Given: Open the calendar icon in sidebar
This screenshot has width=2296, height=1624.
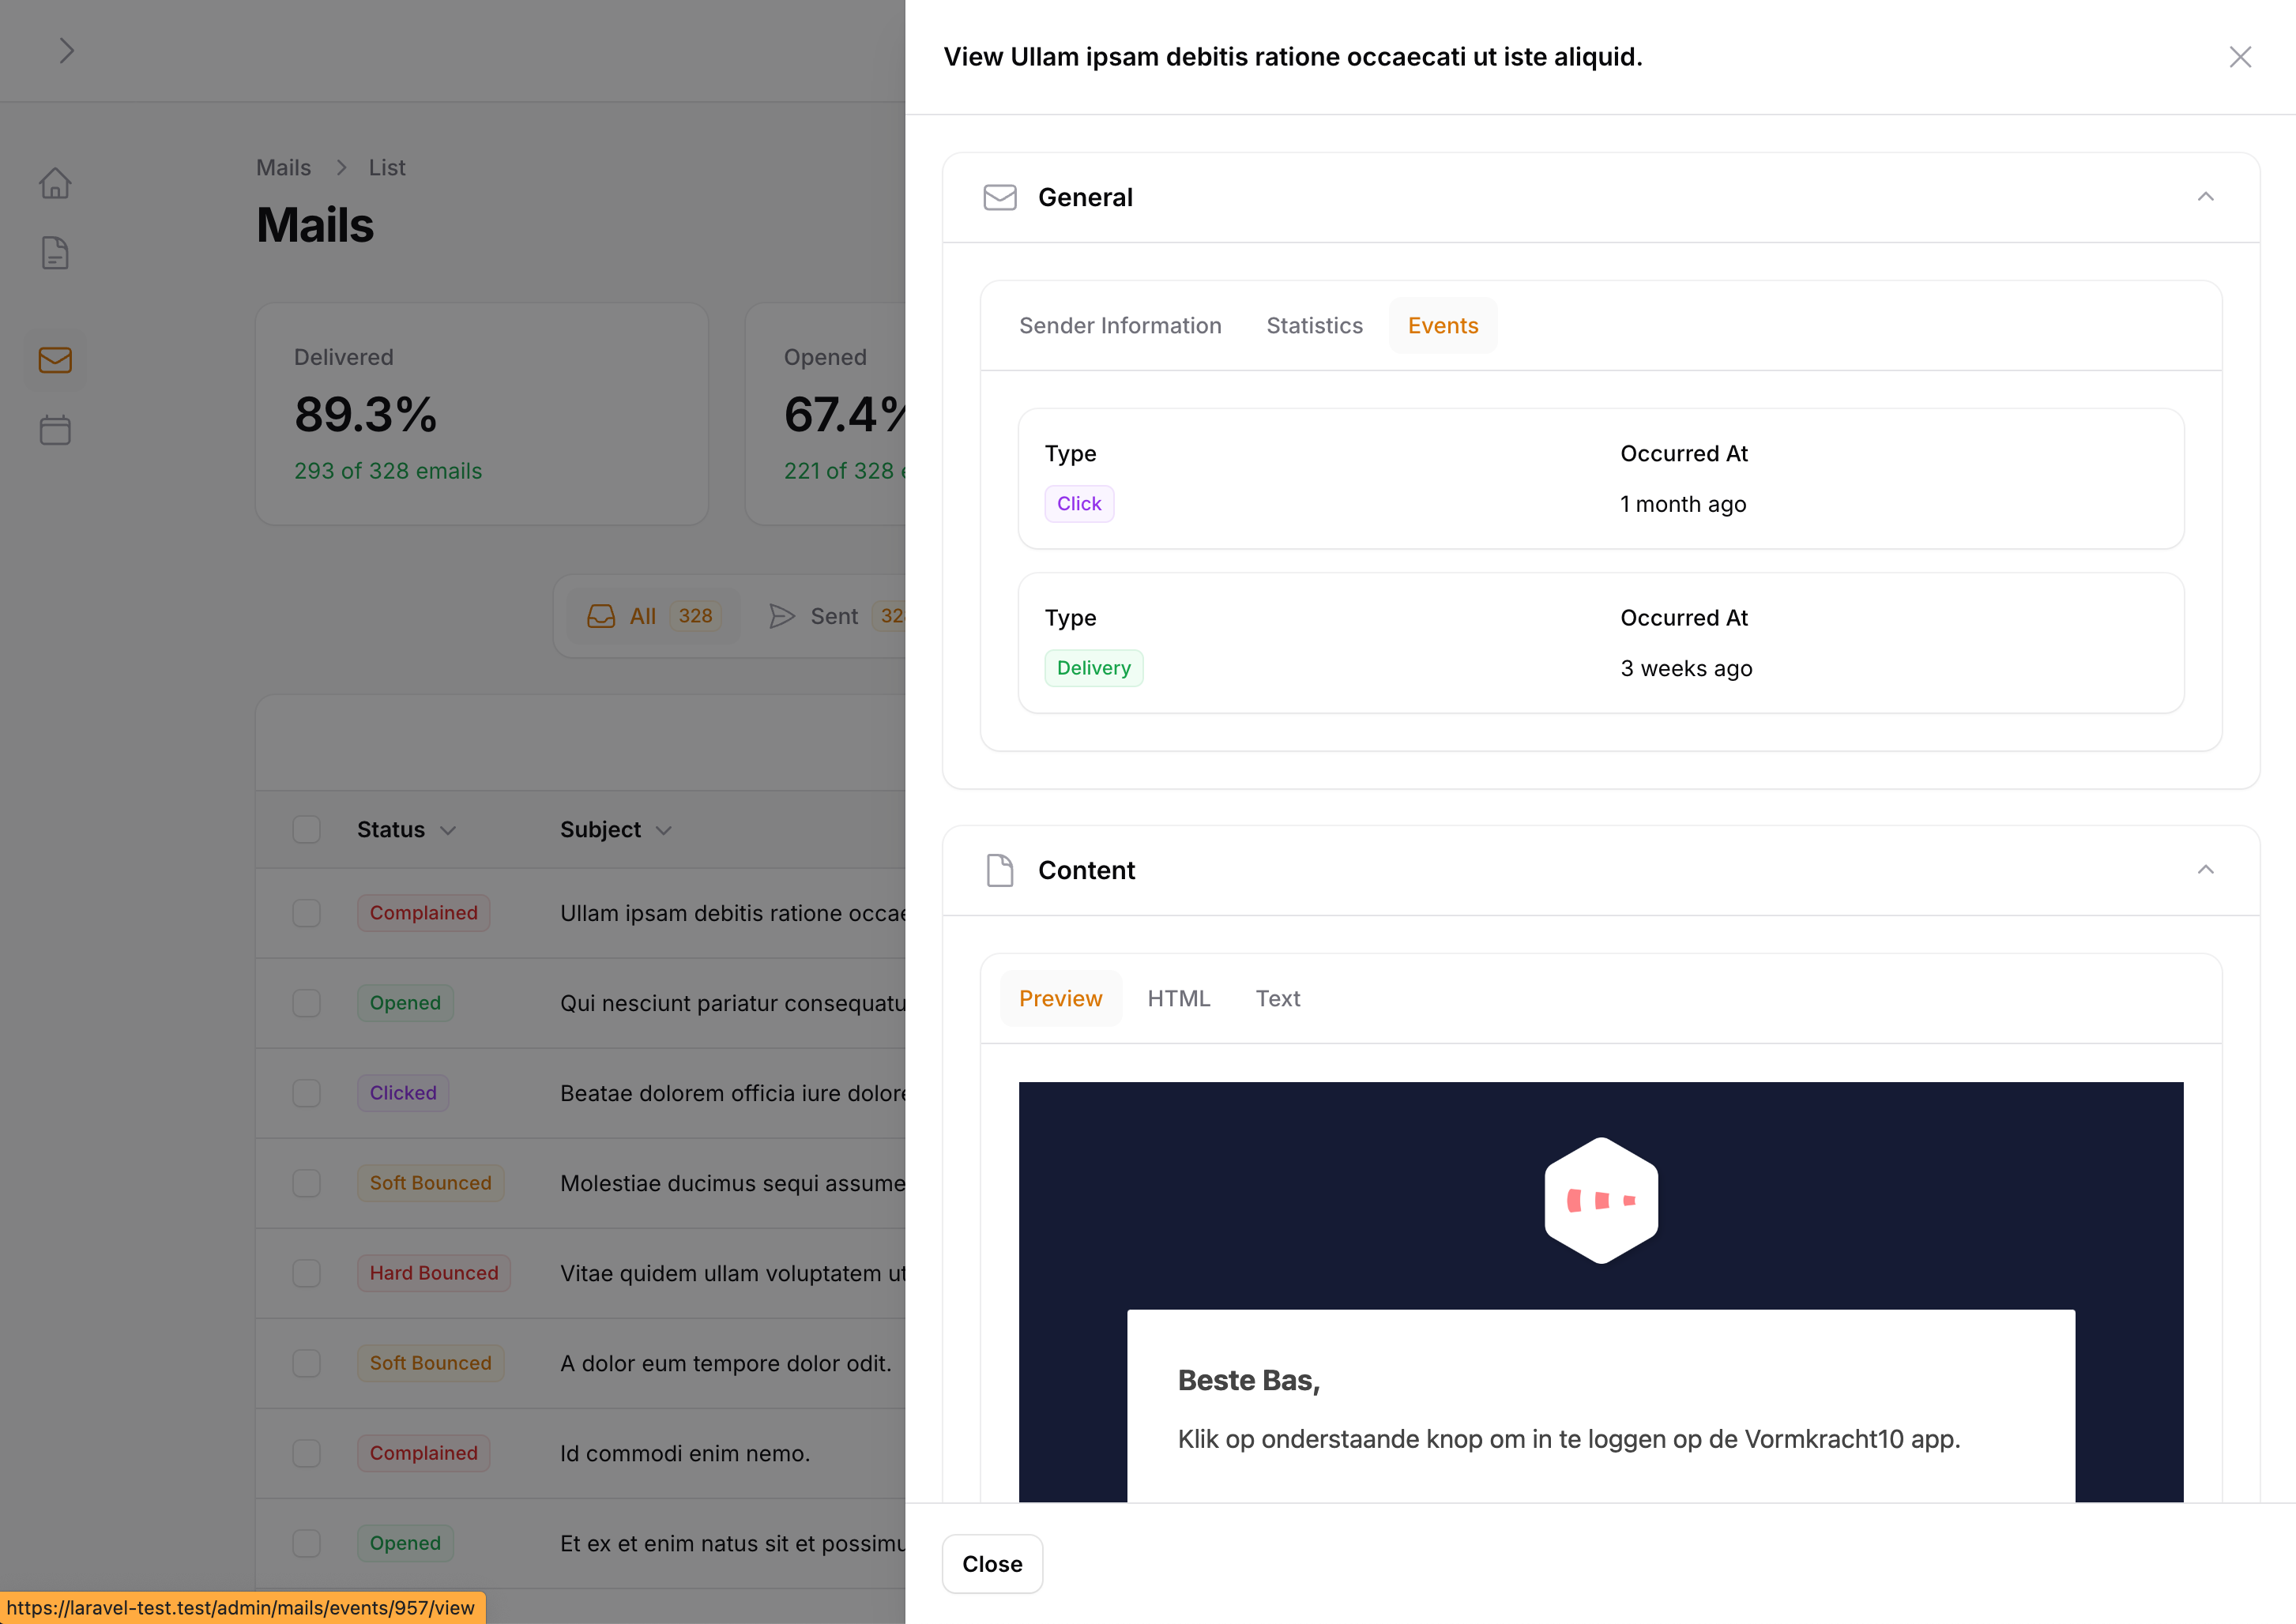Looking at the screenshot, I should 55,430.
